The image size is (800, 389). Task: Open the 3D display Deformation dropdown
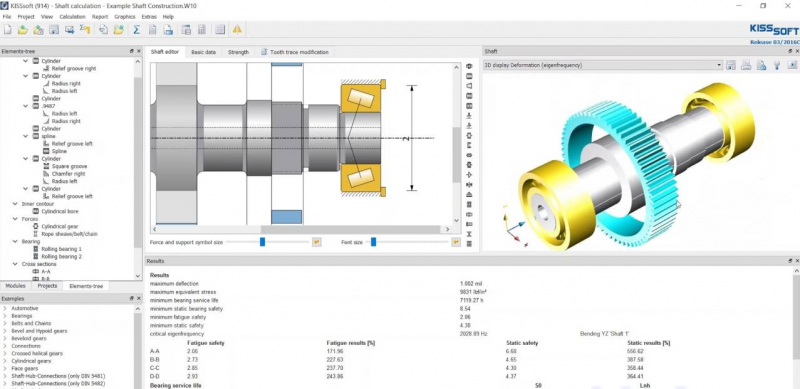[603, 65]
